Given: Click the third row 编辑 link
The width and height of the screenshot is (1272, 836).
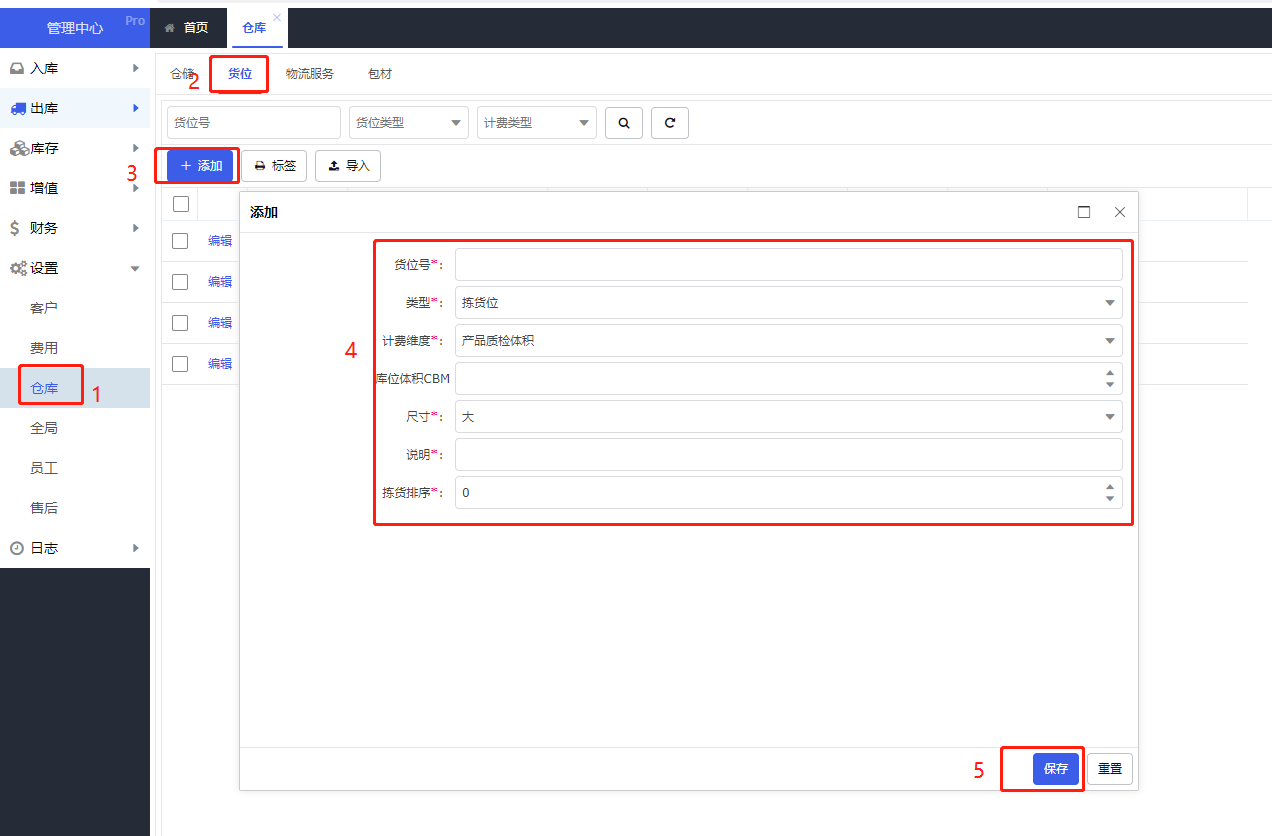Looking at the screenshot, I should 220,323.
